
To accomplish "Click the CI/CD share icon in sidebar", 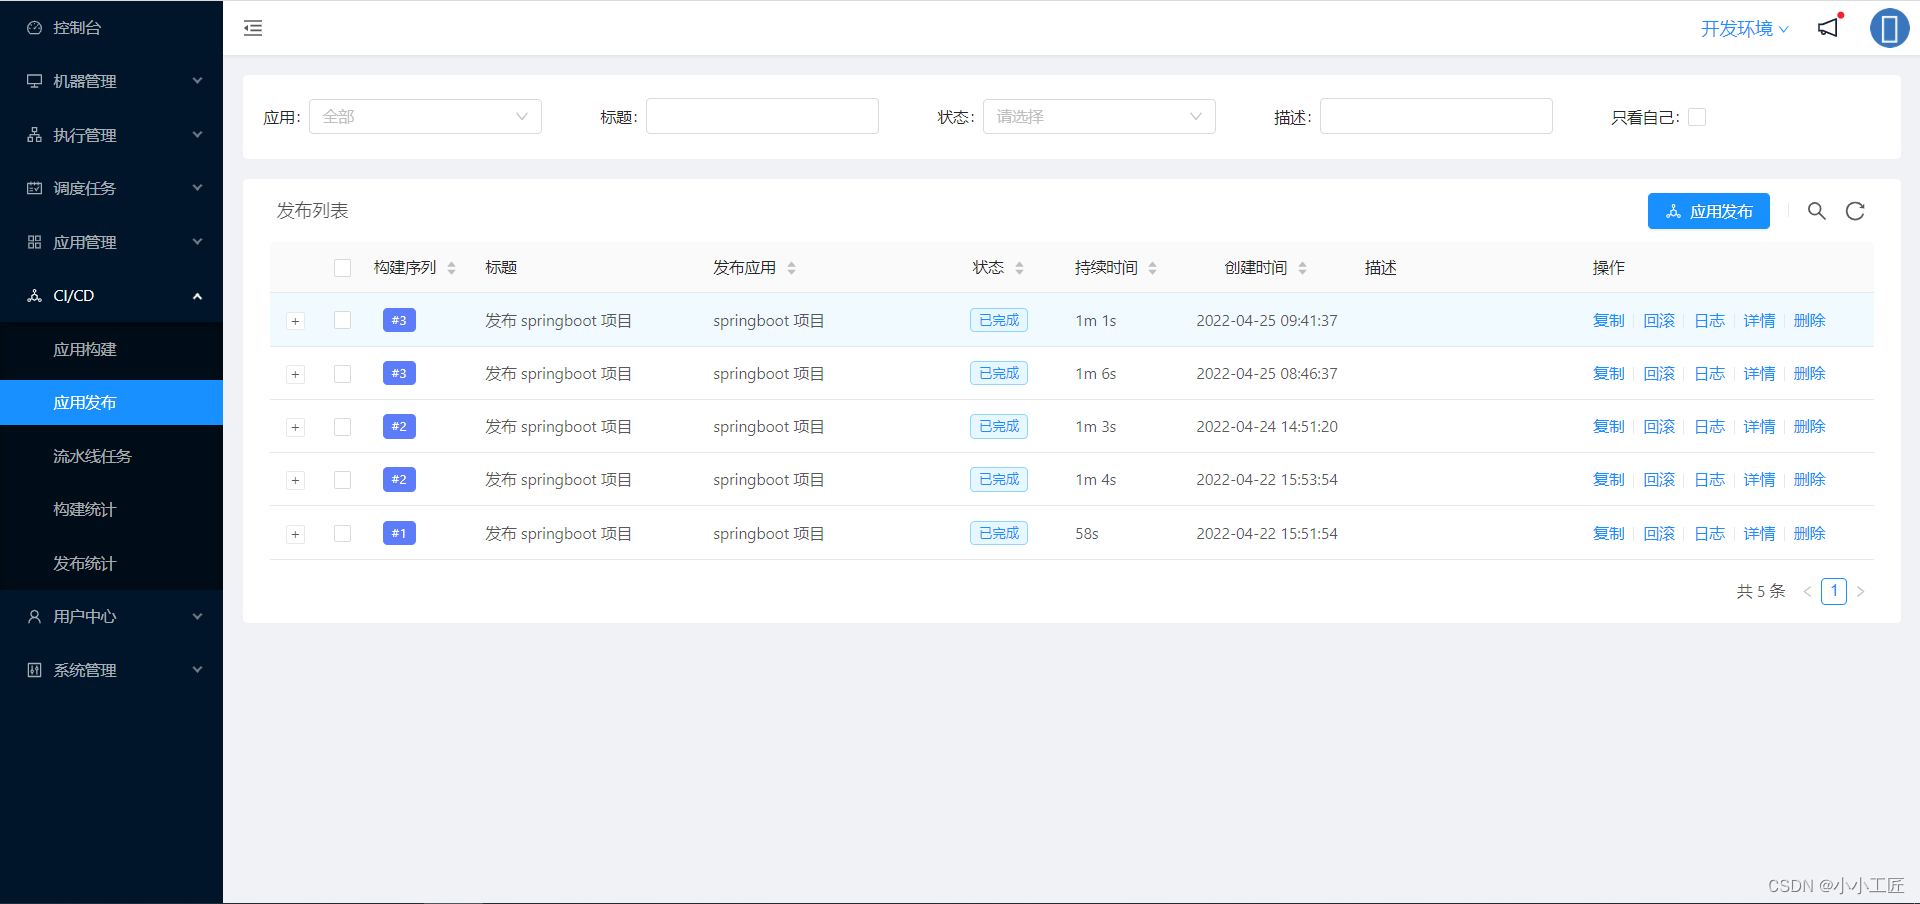I will pos(33,295).
